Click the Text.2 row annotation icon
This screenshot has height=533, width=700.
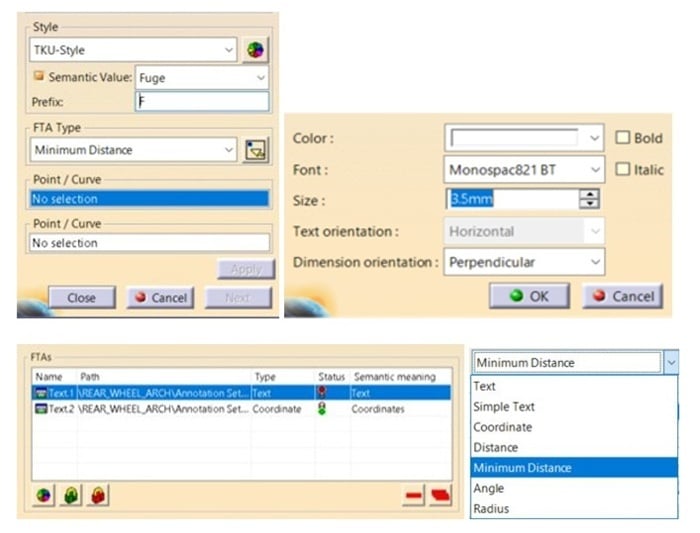click(x=41, y=409)
